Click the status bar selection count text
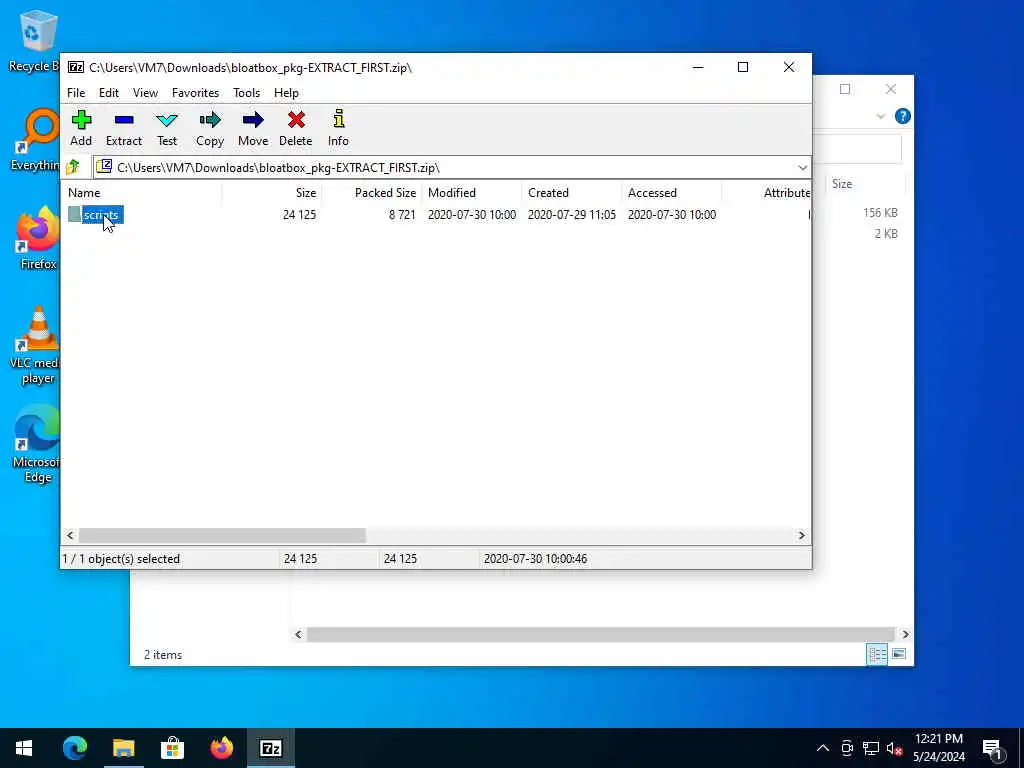1024x768 pixels. pos(121,559)
